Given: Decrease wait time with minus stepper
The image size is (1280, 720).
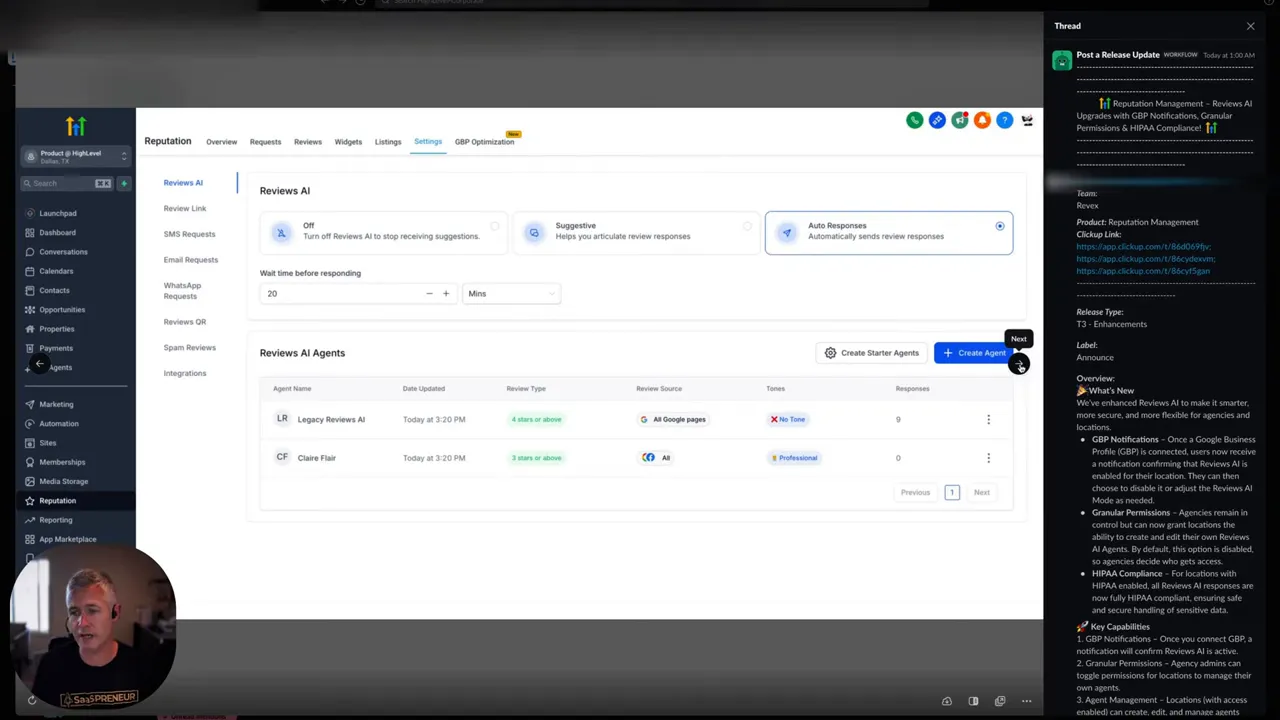Looking at the screenshot, I should 429,293.
